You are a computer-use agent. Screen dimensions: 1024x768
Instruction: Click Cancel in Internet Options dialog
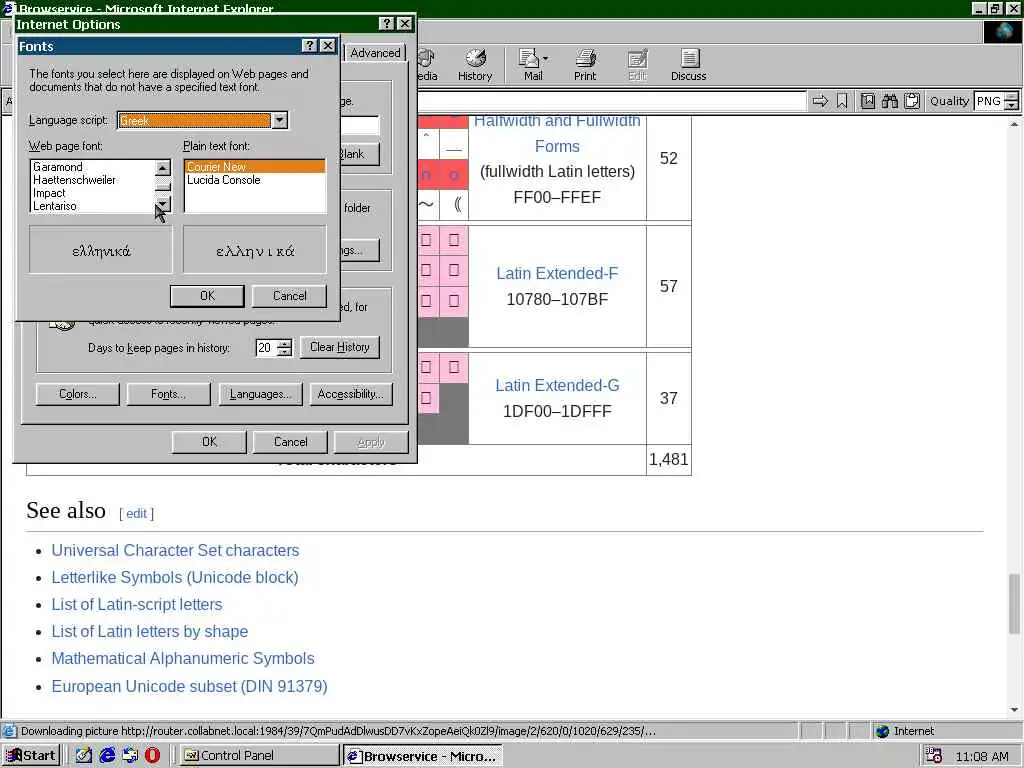click(291, 442)
